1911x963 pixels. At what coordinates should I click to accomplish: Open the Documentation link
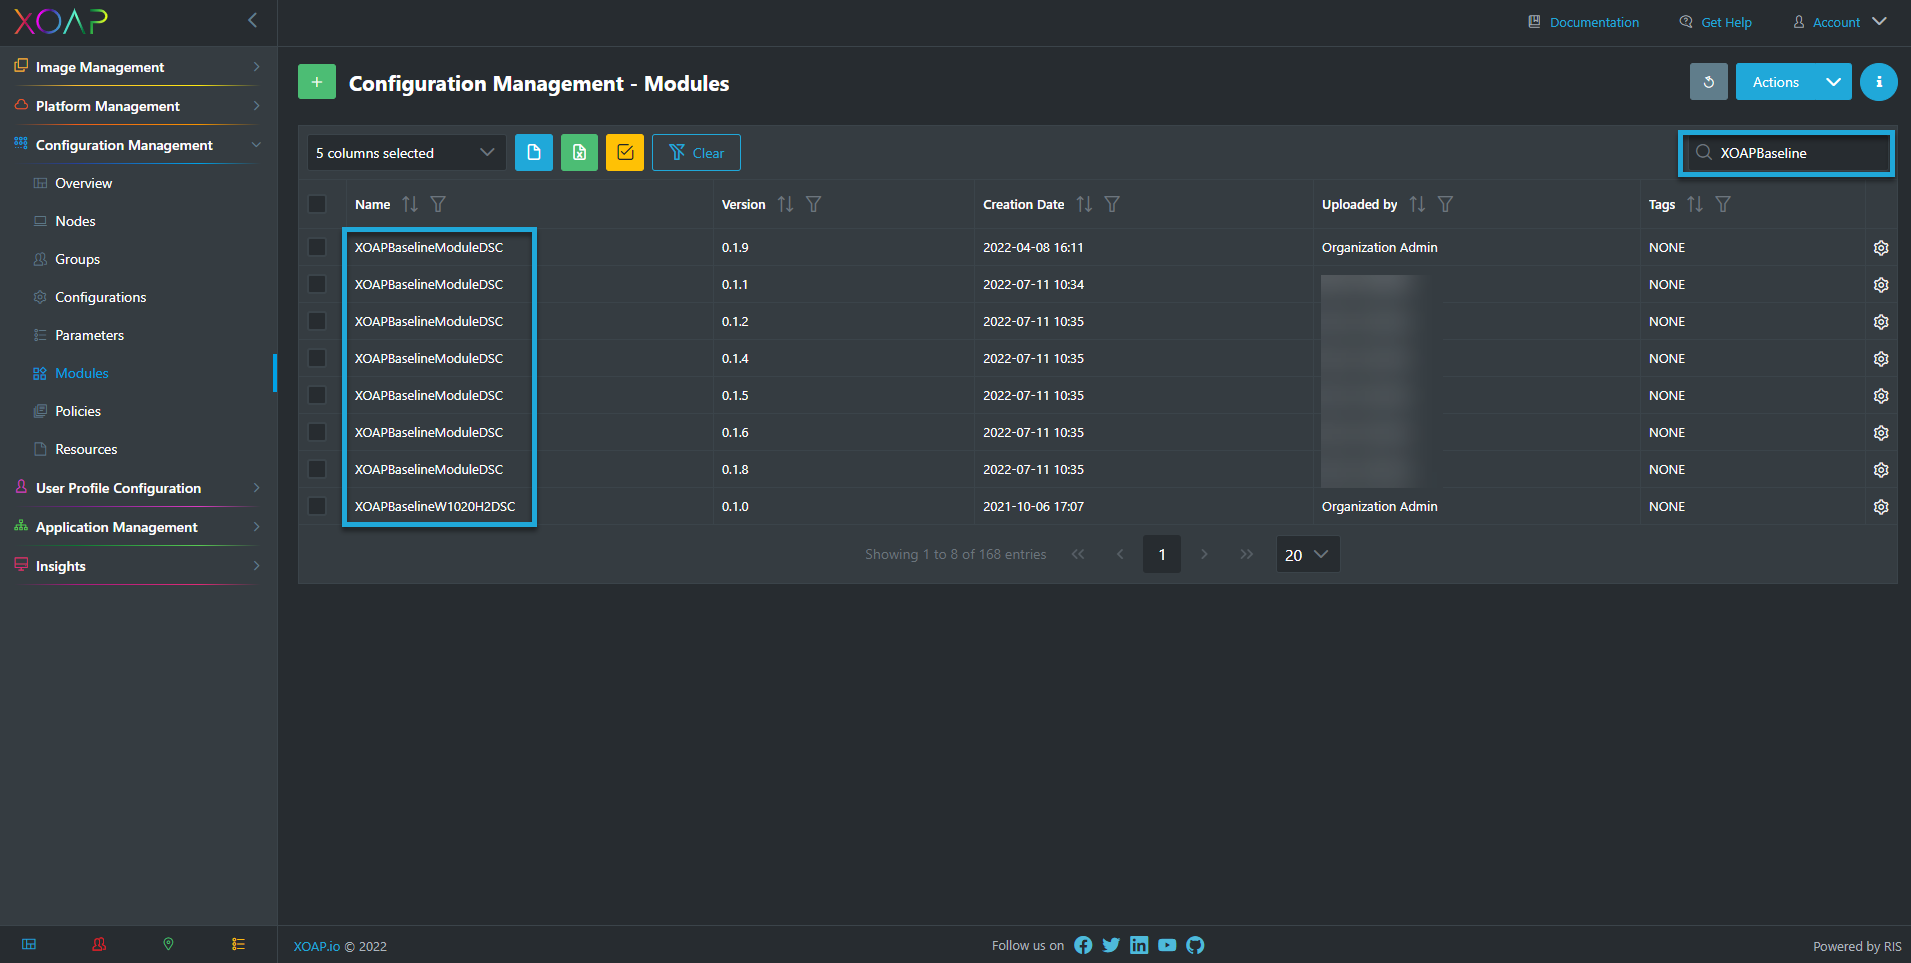tap(1584, 22)
